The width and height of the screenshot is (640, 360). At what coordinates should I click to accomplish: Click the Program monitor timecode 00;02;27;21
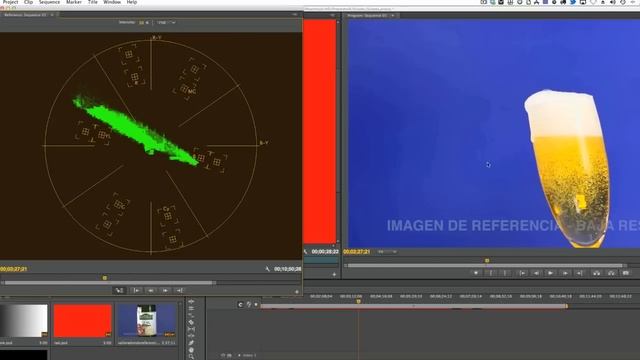[x=357, y=252]
